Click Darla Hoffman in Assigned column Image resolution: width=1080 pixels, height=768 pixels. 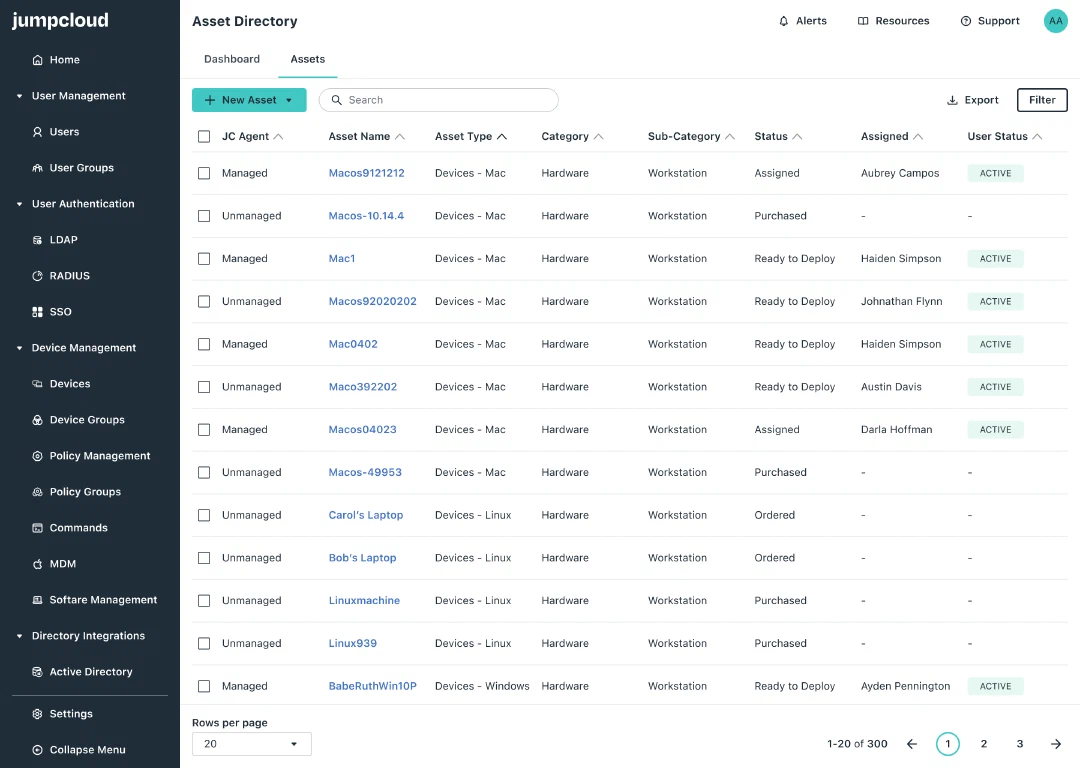click(896, 429)
